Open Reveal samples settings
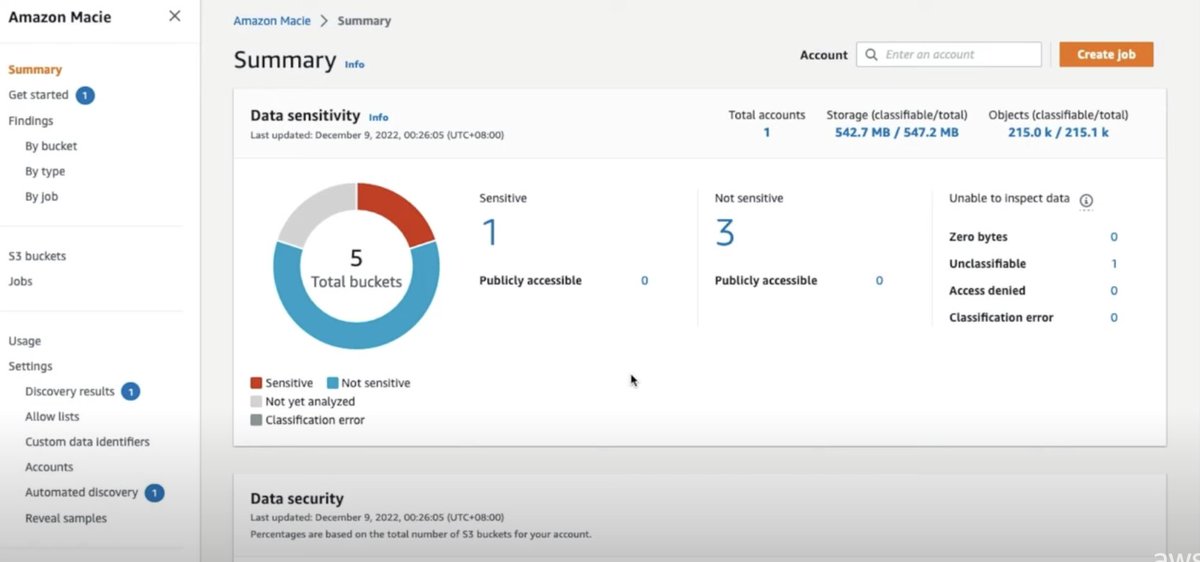Viewport: 1200px width, 562px height. click(x=66, y=518)
